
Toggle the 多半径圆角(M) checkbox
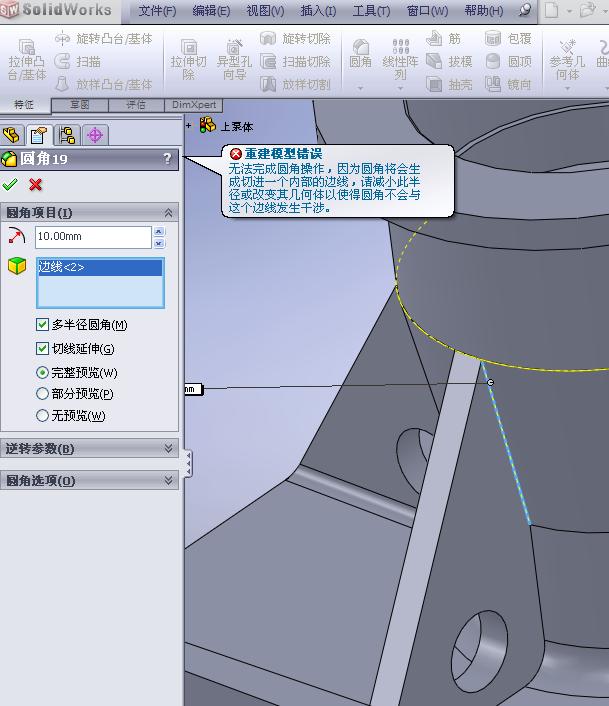click(42, 324)
